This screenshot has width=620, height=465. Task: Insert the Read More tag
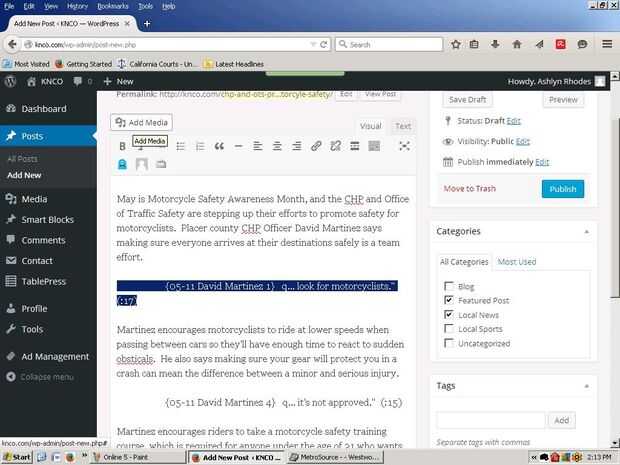click(x=355, y=146)
